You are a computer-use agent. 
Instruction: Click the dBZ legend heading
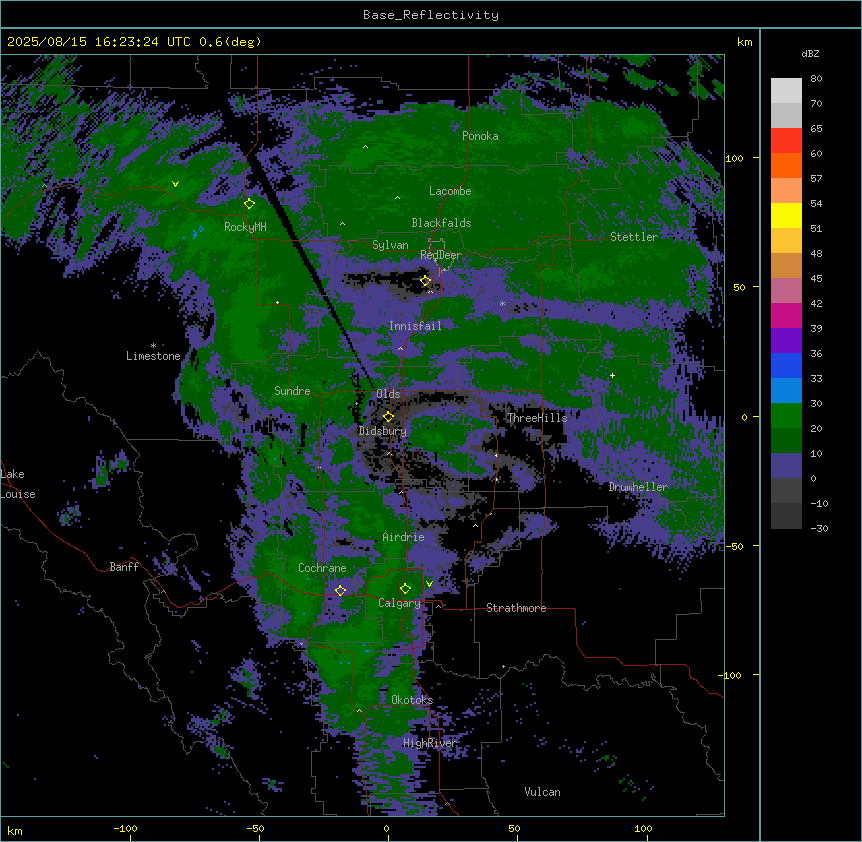coord(810,53)
